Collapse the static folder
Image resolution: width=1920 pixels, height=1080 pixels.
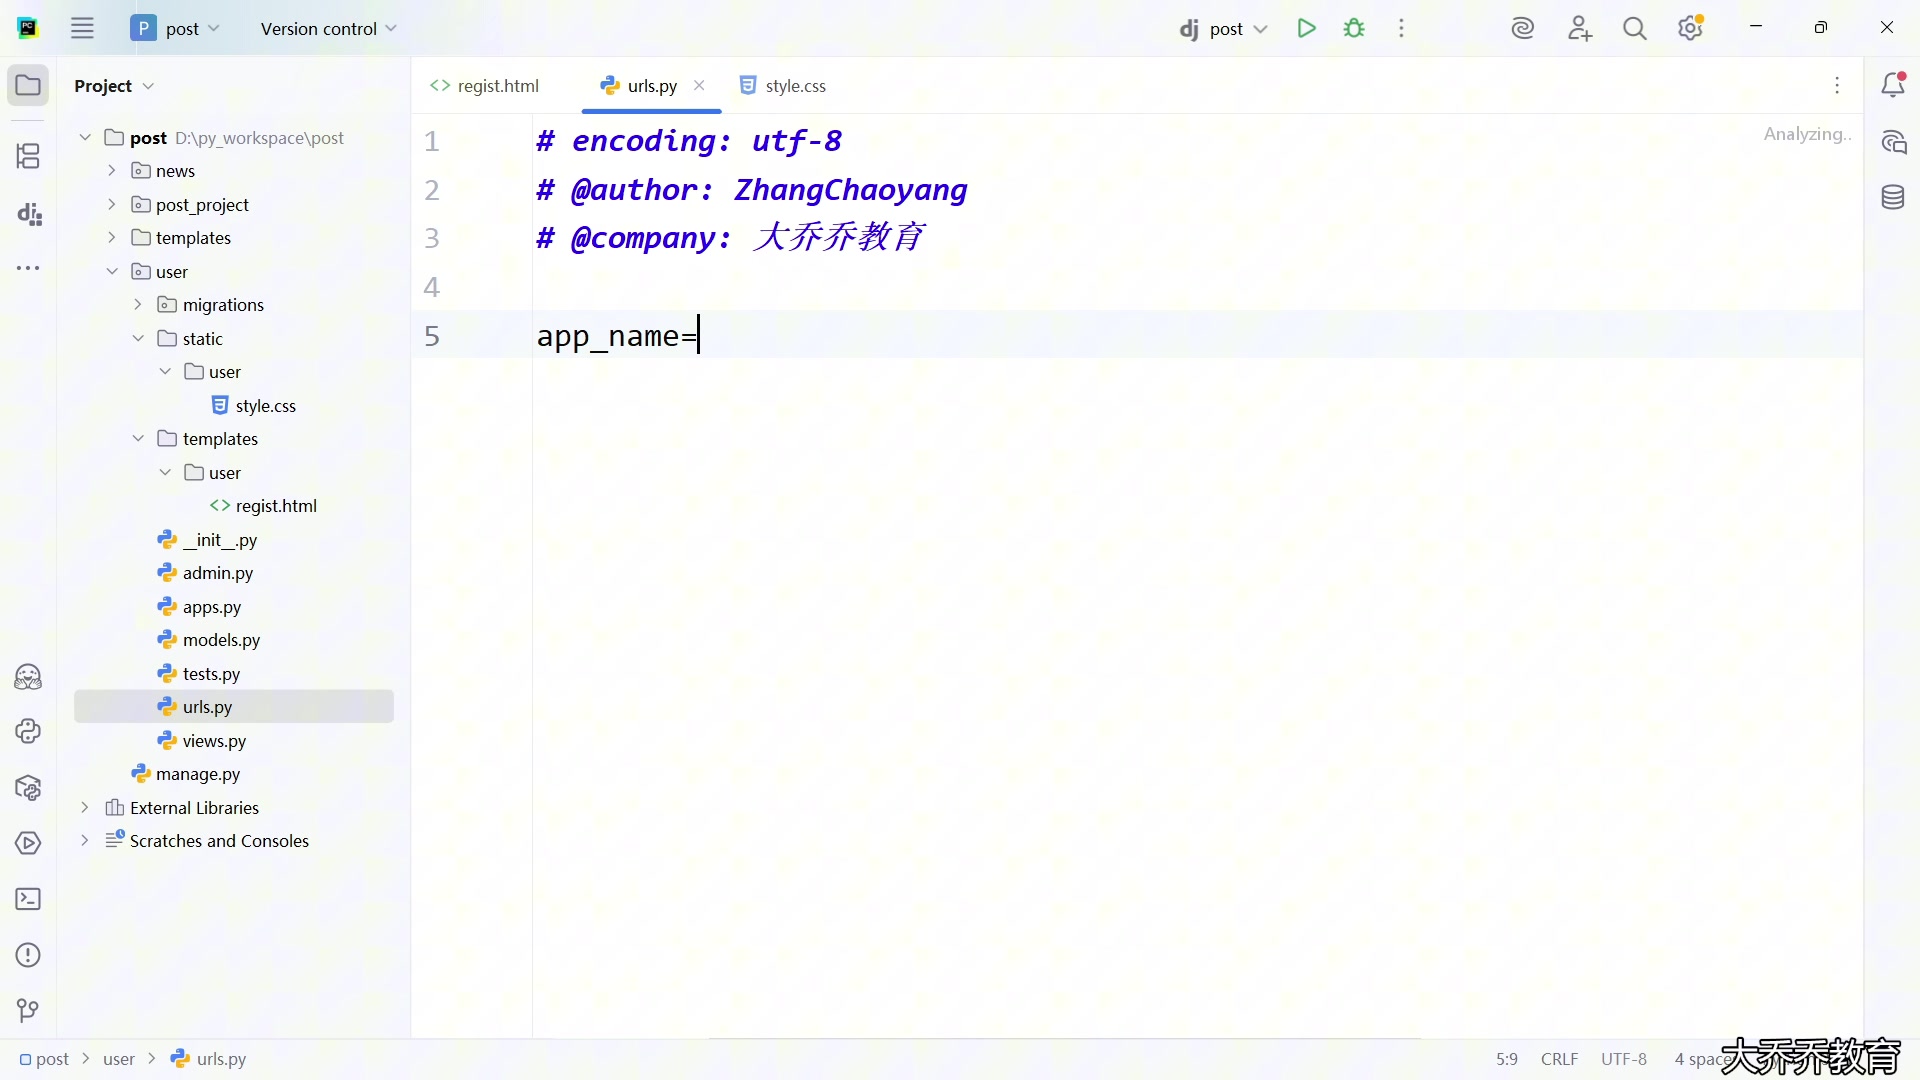click(138, 339)
